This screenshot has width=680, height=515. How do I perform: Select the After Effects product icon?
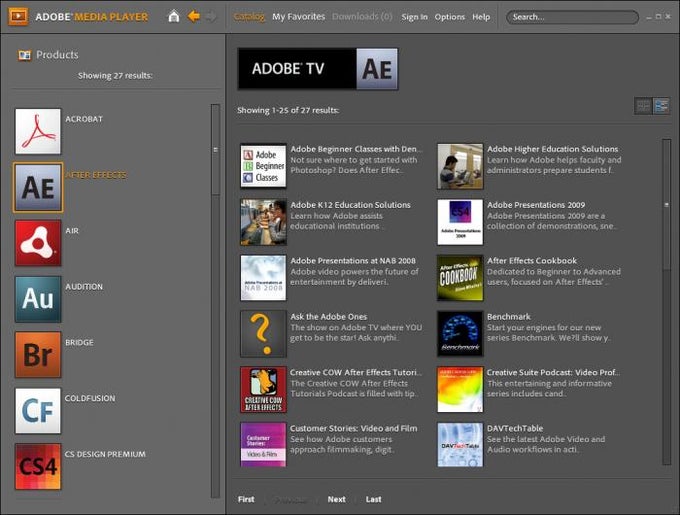pos(38,187)
